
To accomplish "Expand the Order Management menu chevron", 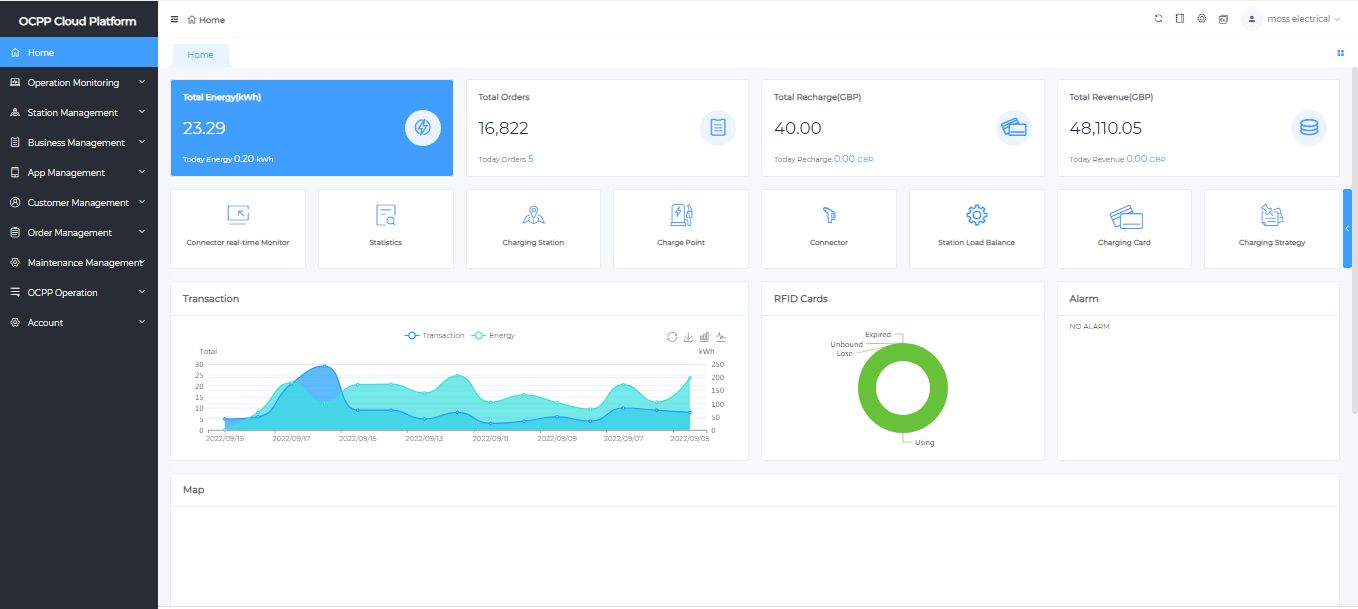I will tap(142, 232).
